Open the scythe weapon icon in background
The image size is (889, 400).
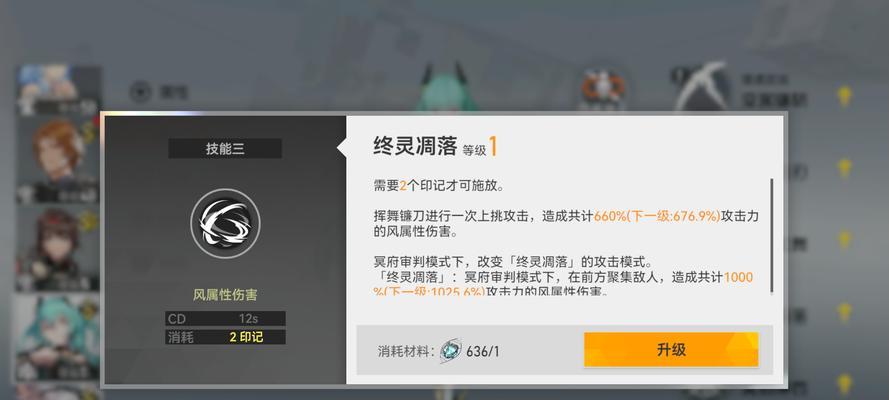click(701, 87)
